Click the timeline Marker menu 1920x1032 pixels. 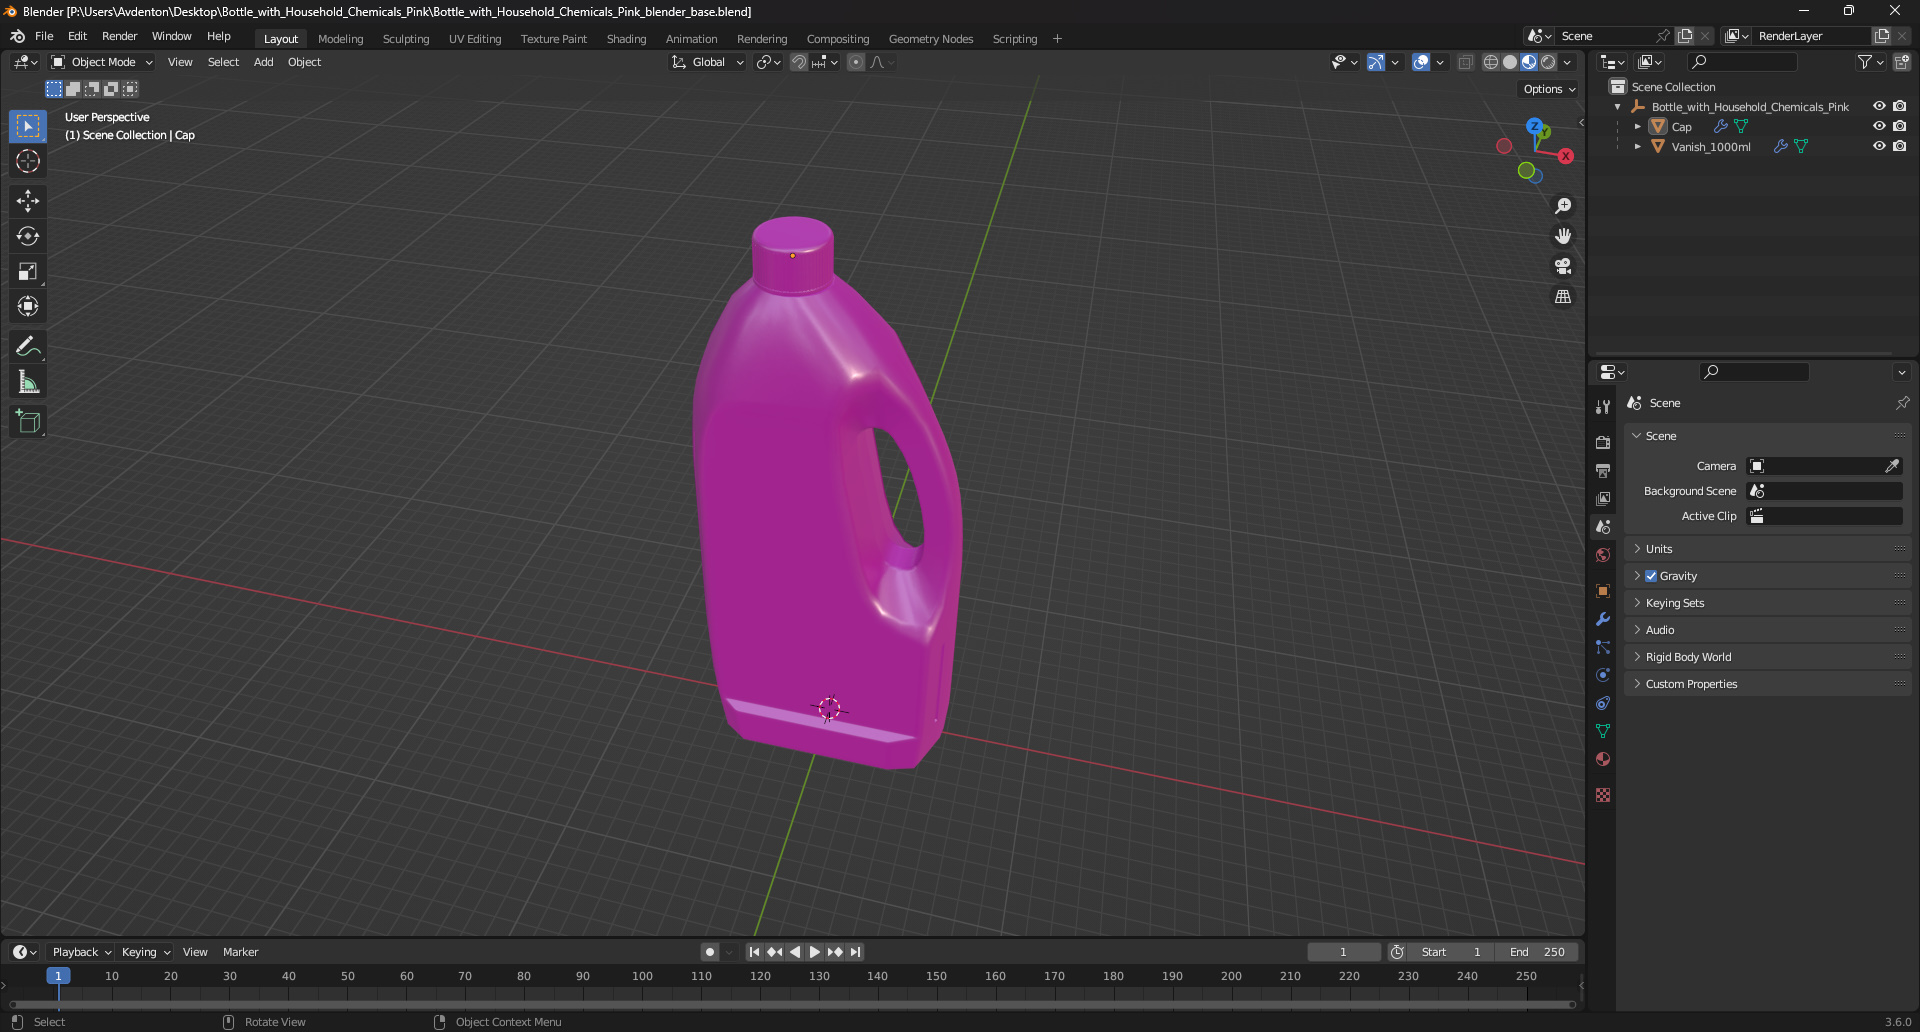tap(240, 952)
